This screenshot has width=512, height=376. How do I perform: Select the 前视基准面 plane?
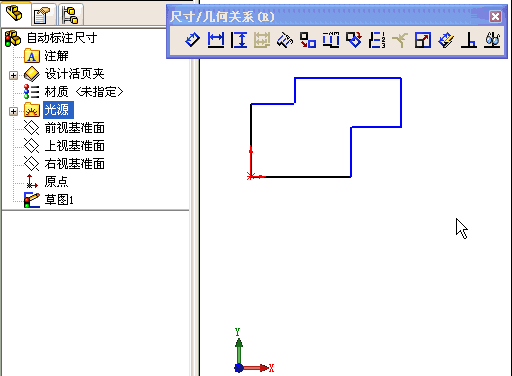64,128
